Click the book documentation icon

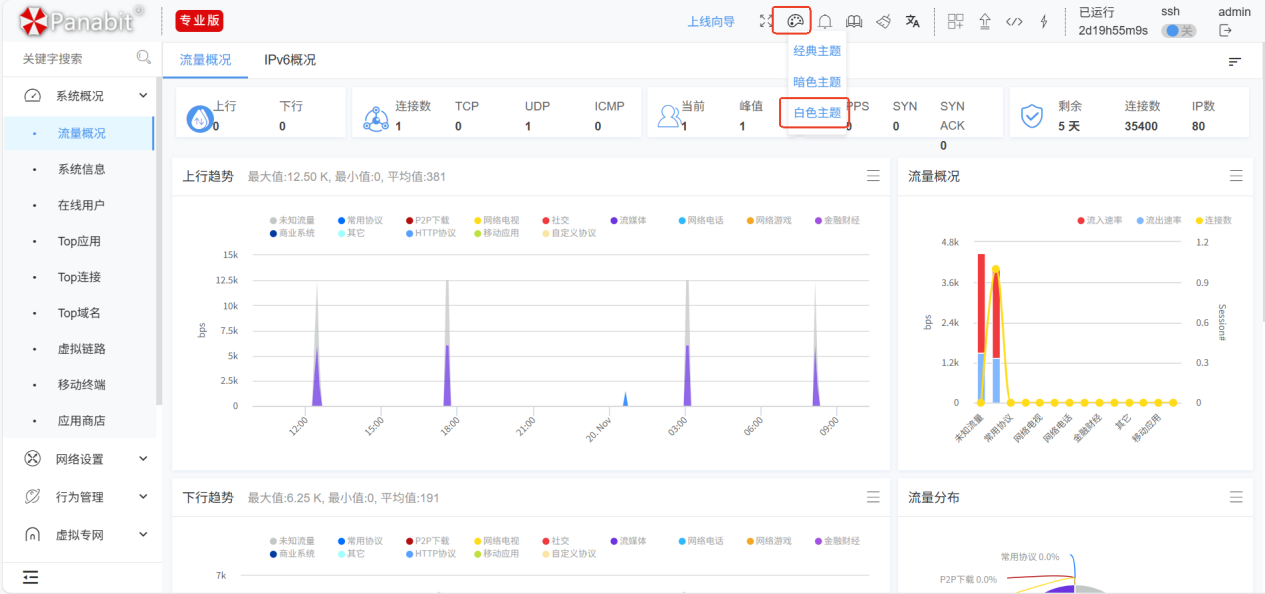(854, 21)
